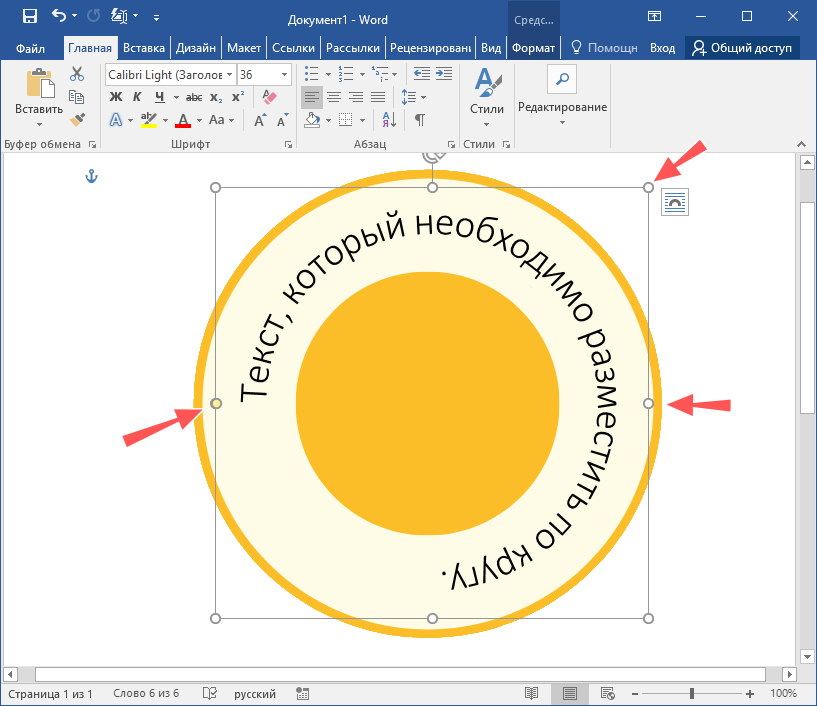Open the Файл menu
The image size is (817, 706).
click(30, 48)
